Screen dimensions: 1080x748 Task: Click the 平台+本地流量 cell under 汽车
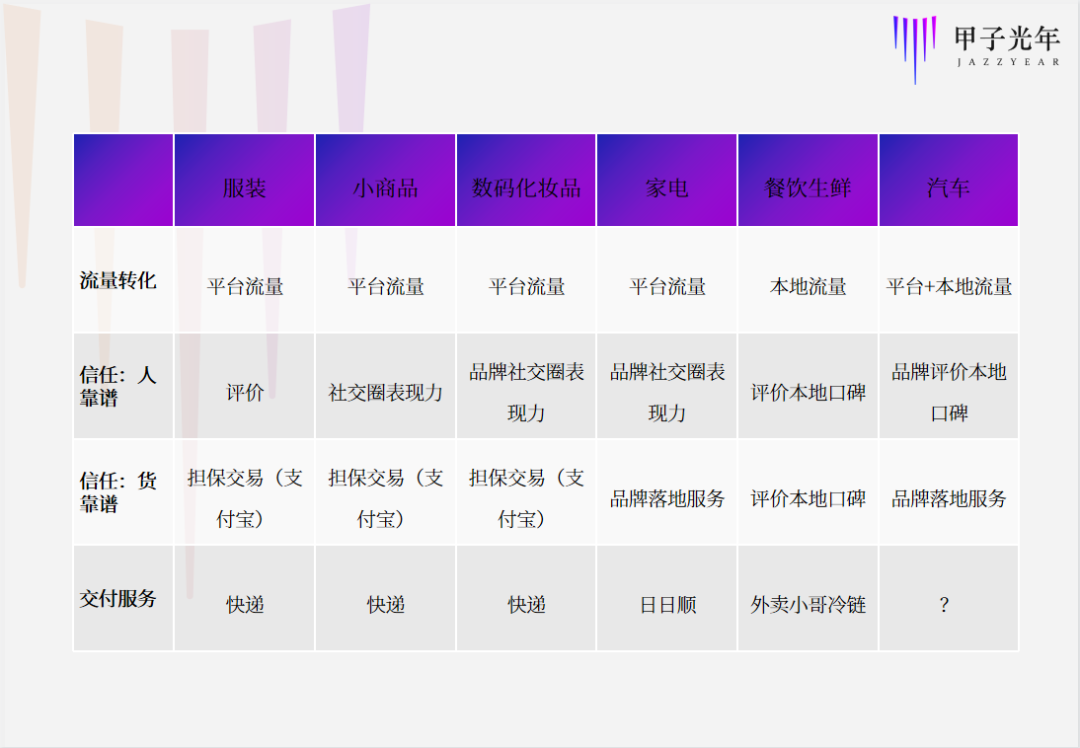coord(948,287)
